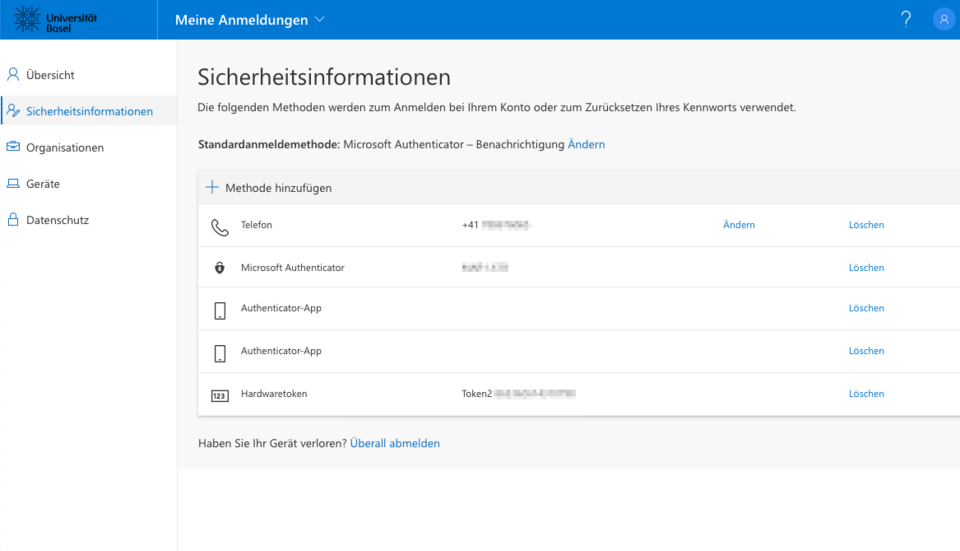Viewport: 960px width, 551px height.
Task: Open the Datenschutz page
Action: [x=57, y=220]
